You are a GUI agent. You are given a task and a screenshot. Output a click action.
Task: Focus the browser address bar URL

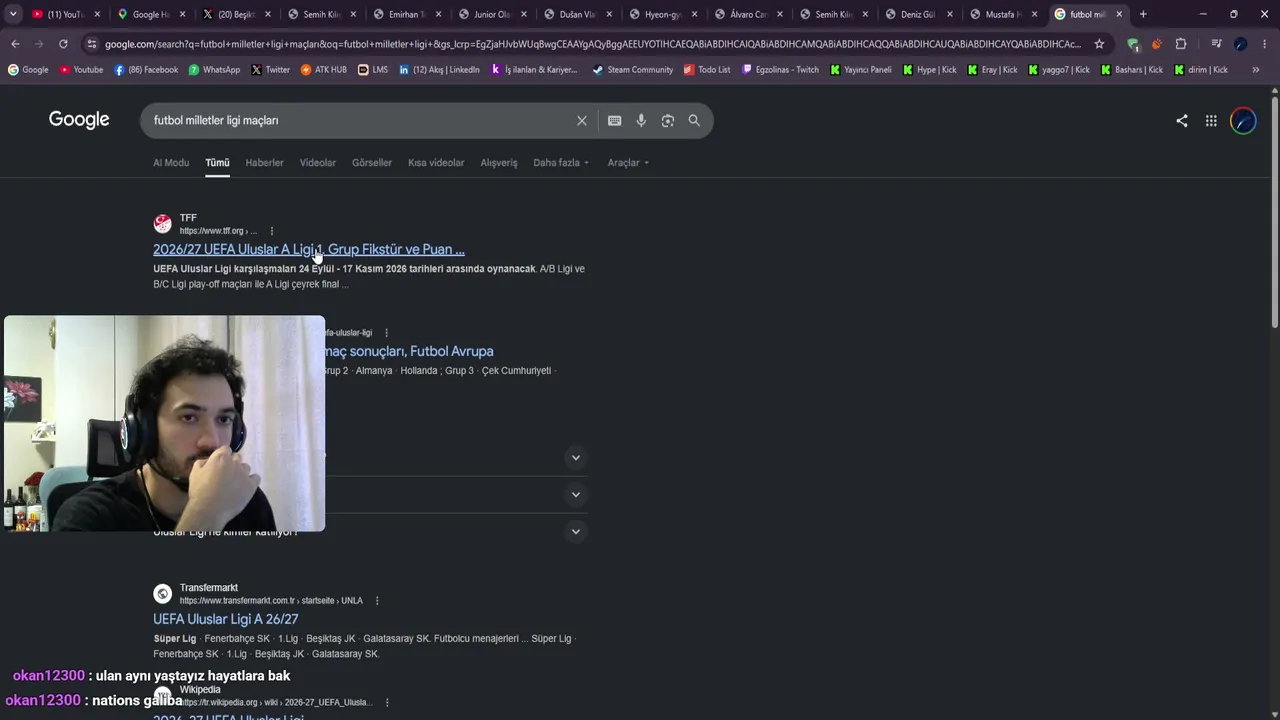coord(592,44)
